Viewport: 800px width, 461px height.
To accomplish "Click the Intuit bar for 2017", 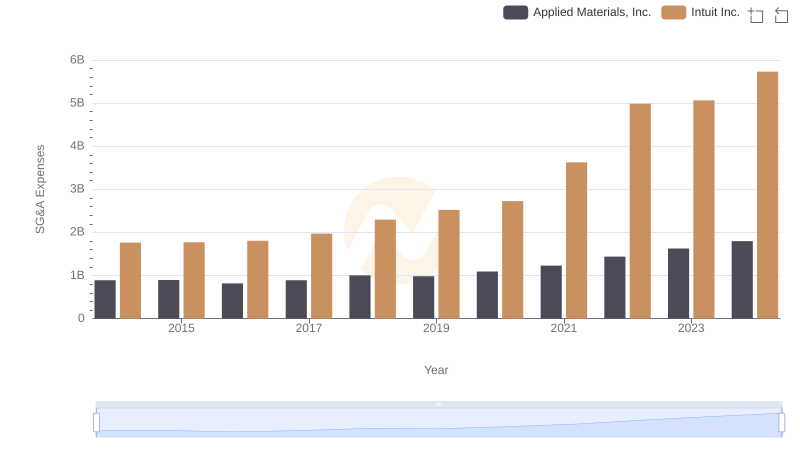I will point(321,276).
